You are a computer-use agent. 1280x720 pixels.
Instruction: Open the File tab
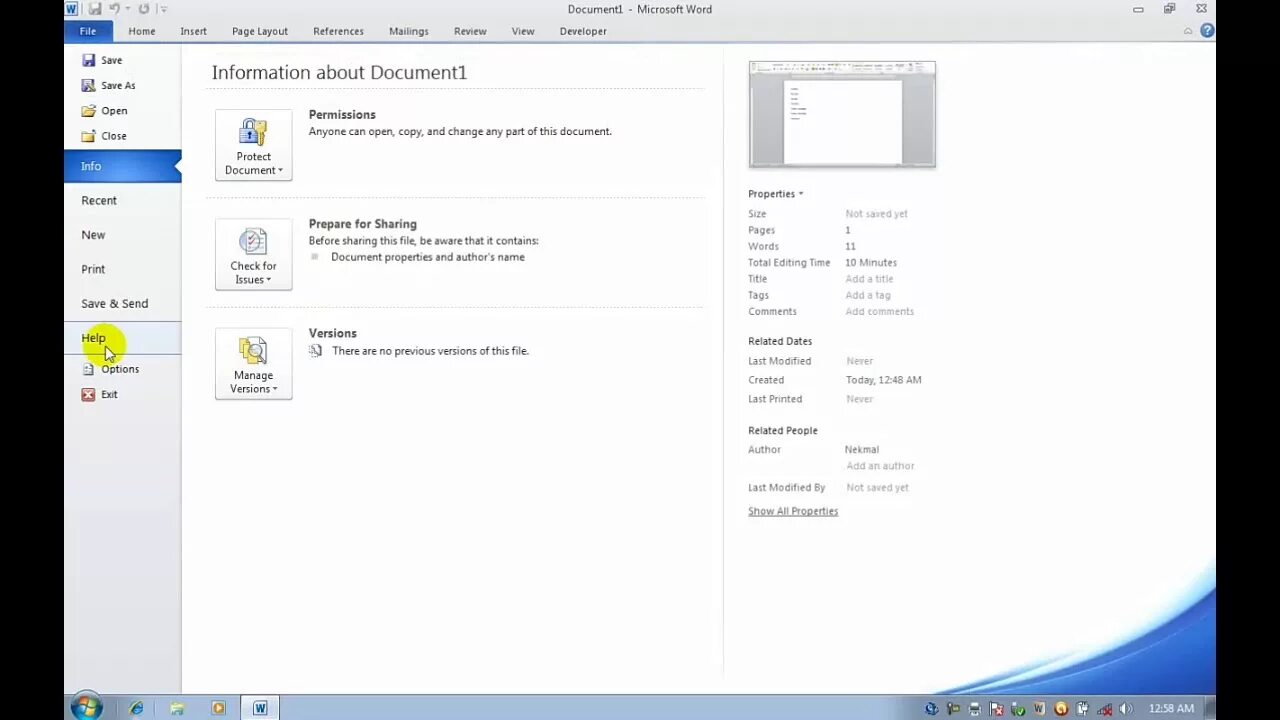click(88, 31)
